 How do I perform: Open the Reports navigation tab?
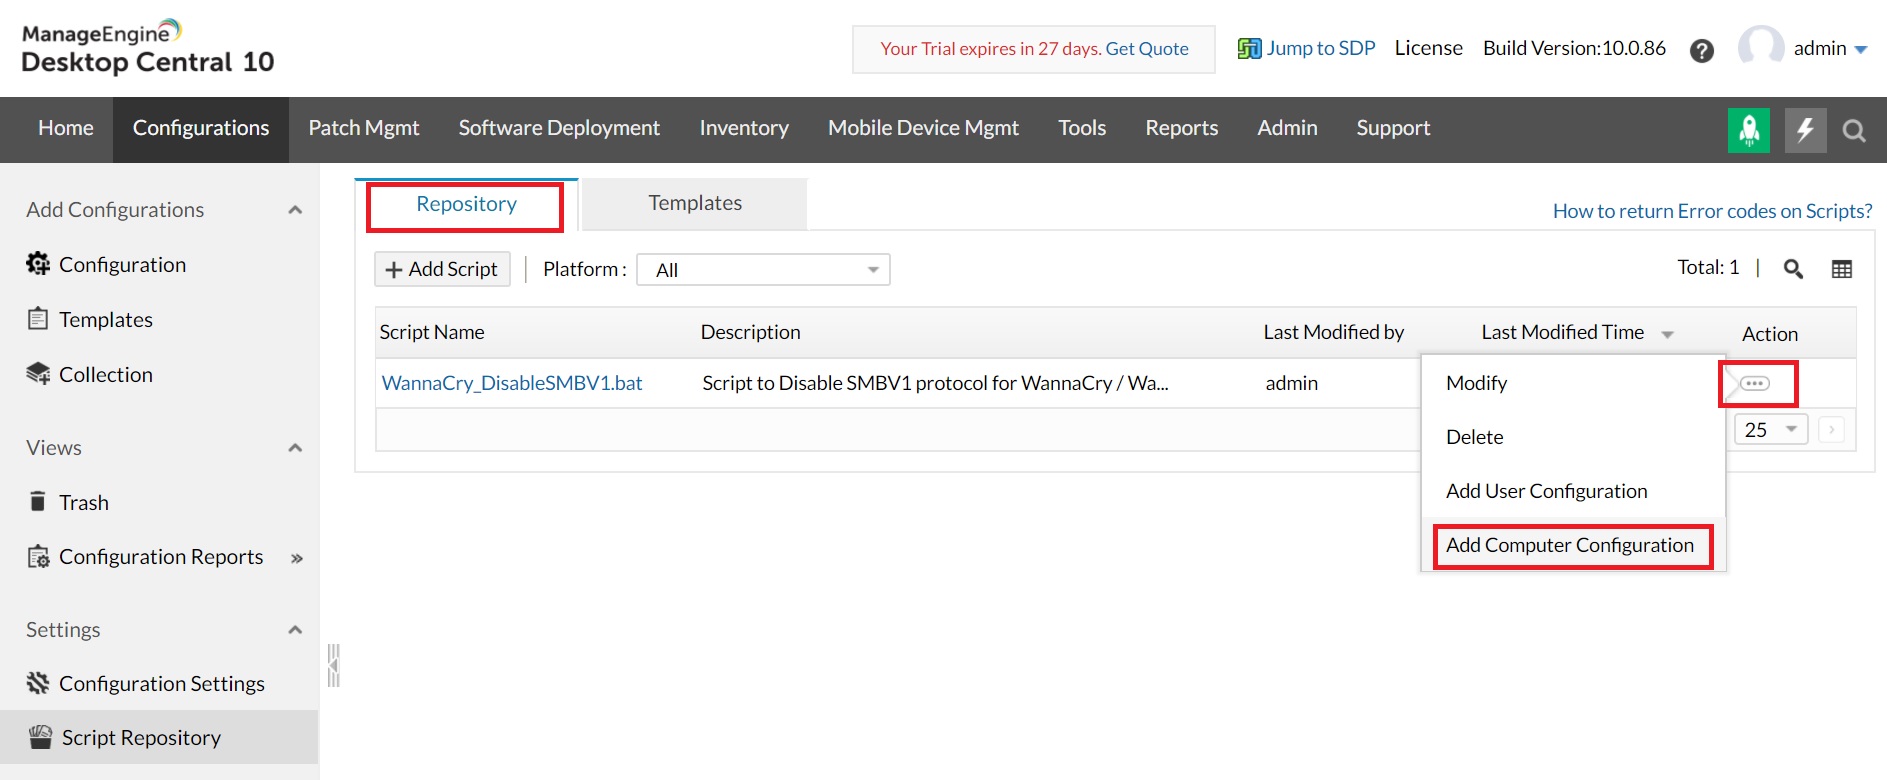click(x=1182, y=128)
